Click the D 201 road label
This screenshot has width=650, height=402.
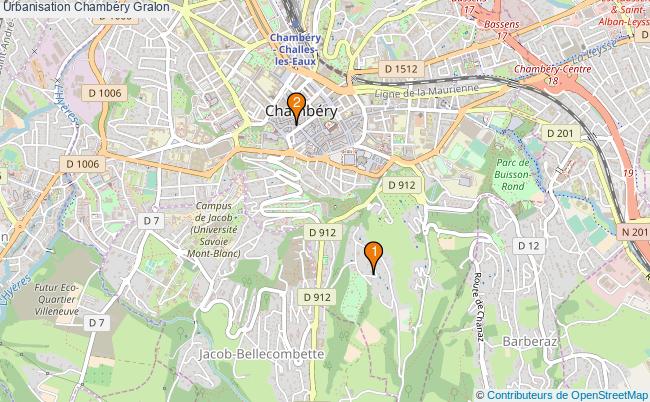pos(560,133)
